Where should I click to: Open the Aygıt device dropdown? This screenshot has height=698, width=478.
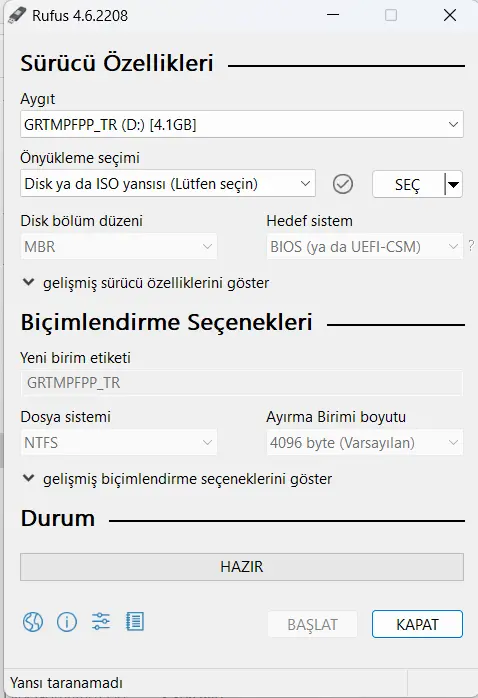(x=242, y=124)
